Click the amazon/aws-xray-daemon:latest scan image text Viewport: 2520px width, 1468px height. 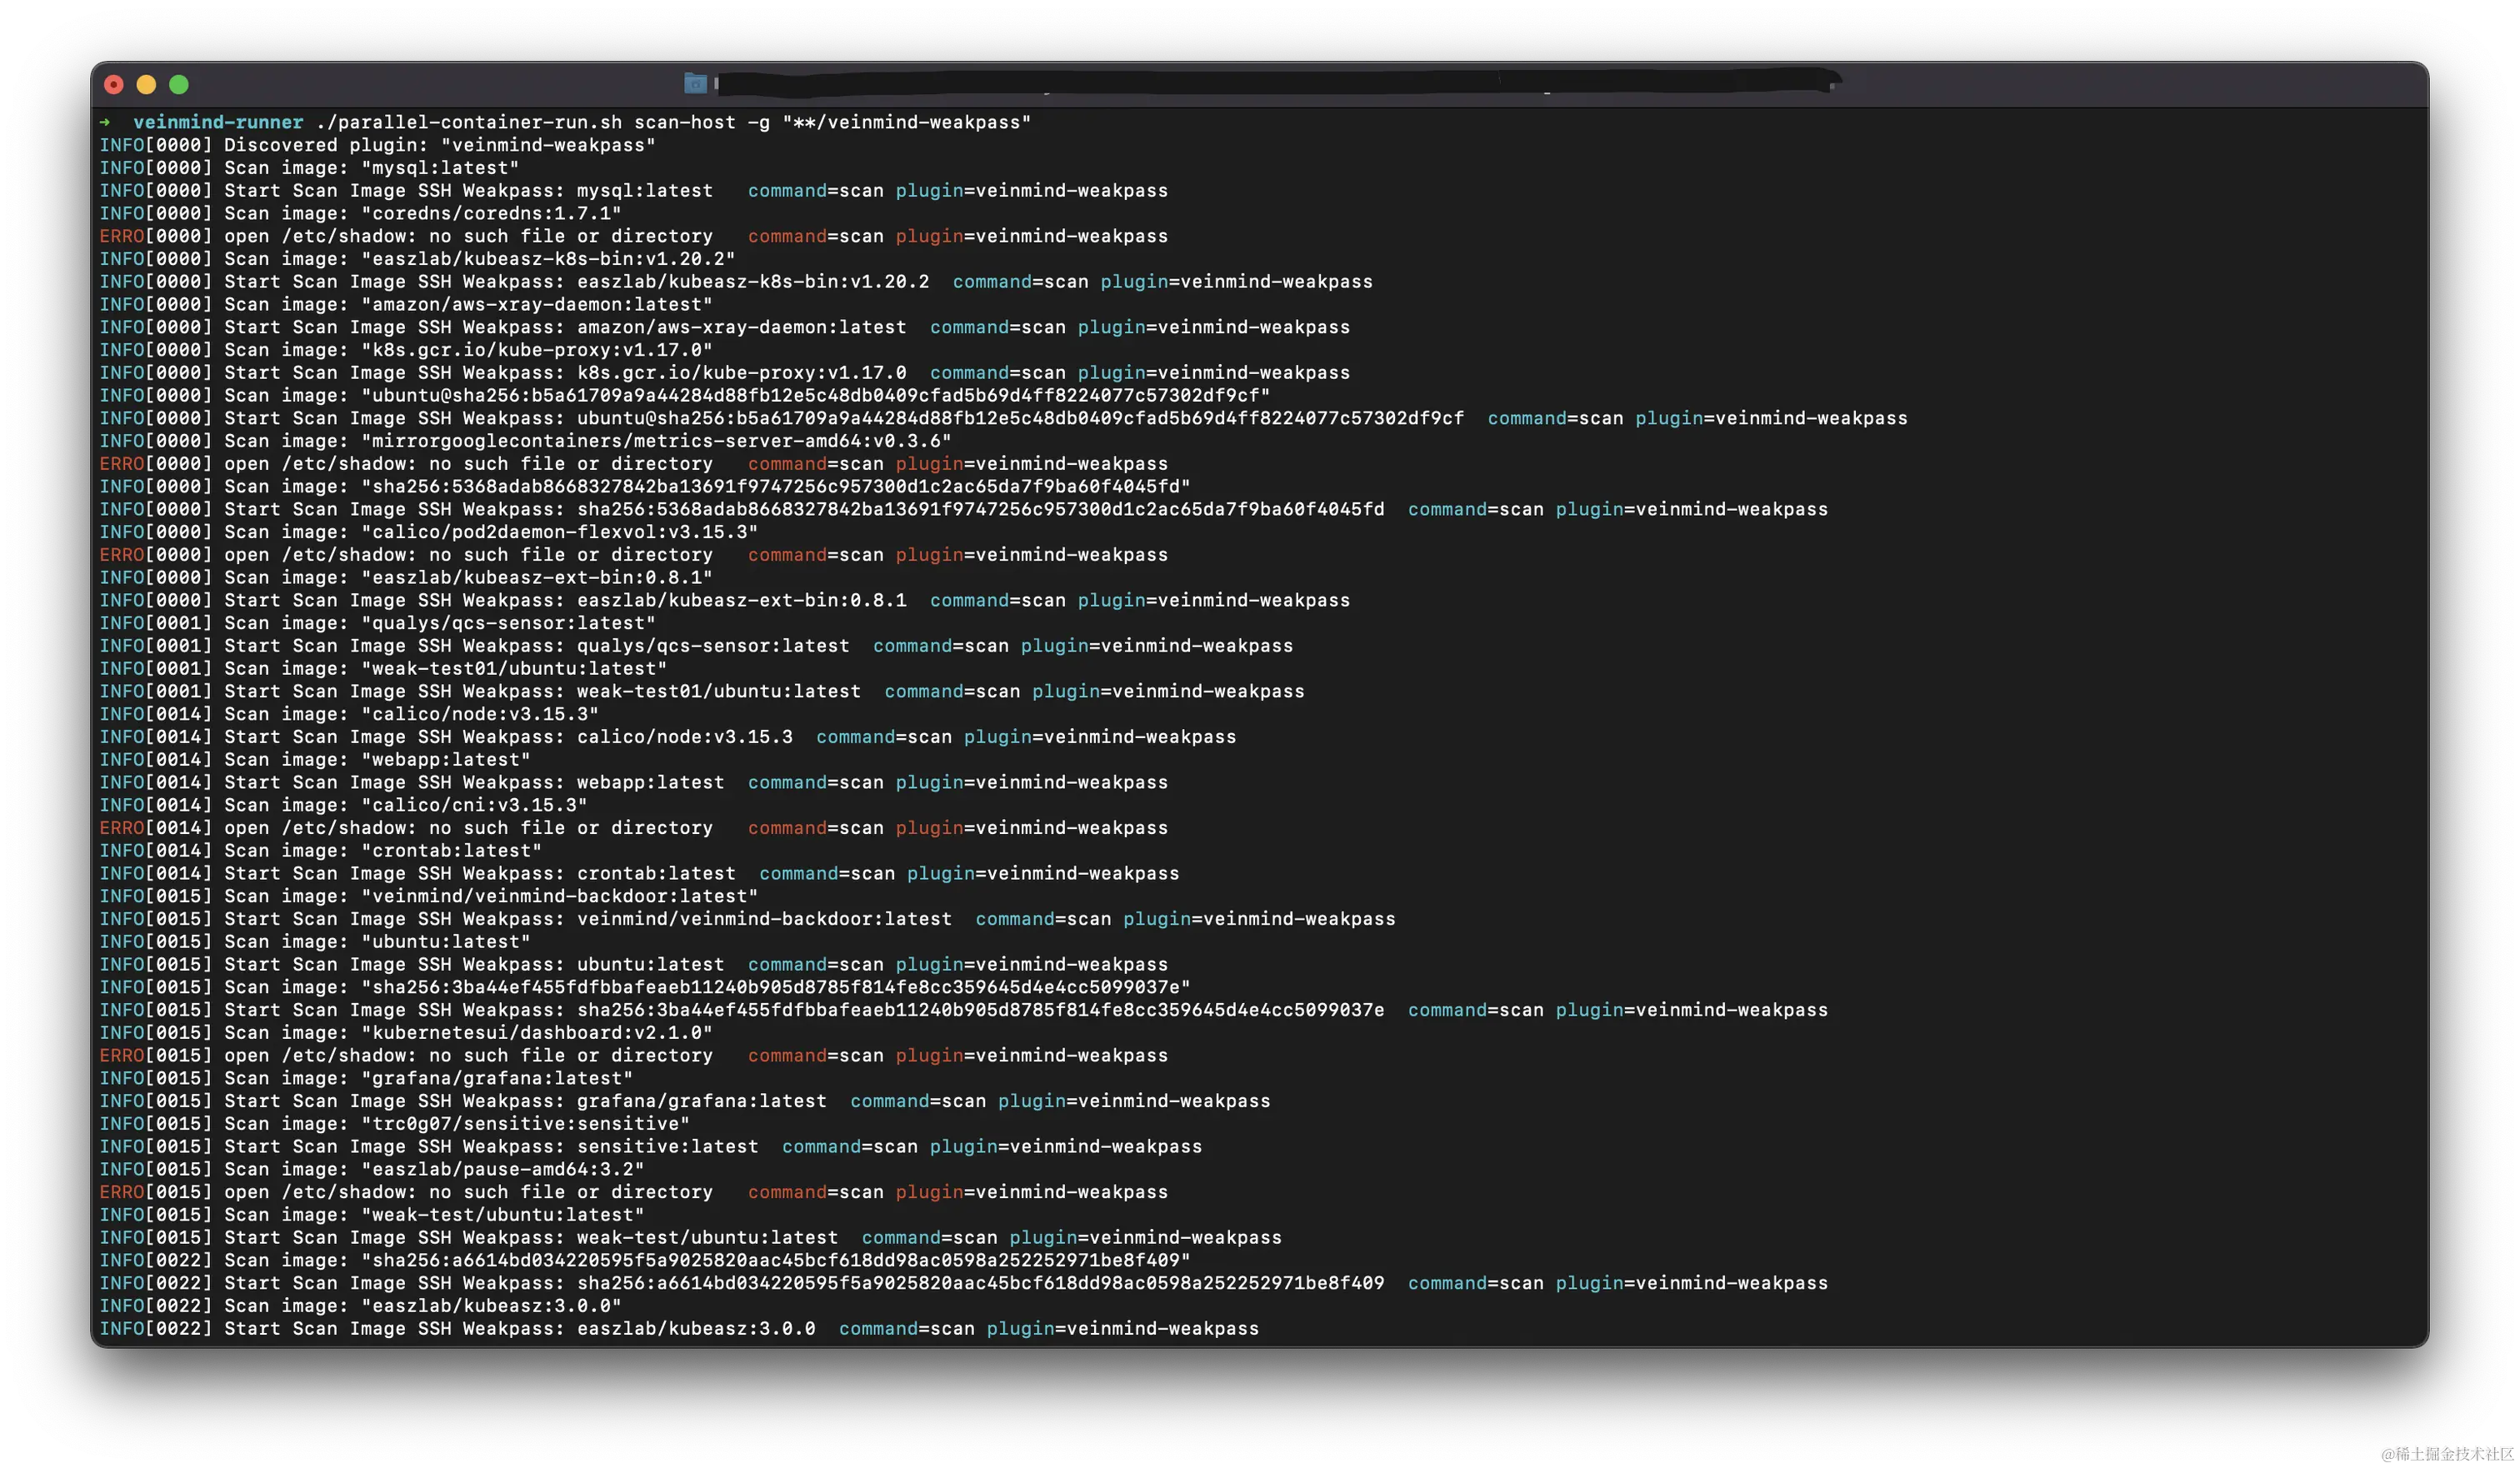[x=536, y=304]
